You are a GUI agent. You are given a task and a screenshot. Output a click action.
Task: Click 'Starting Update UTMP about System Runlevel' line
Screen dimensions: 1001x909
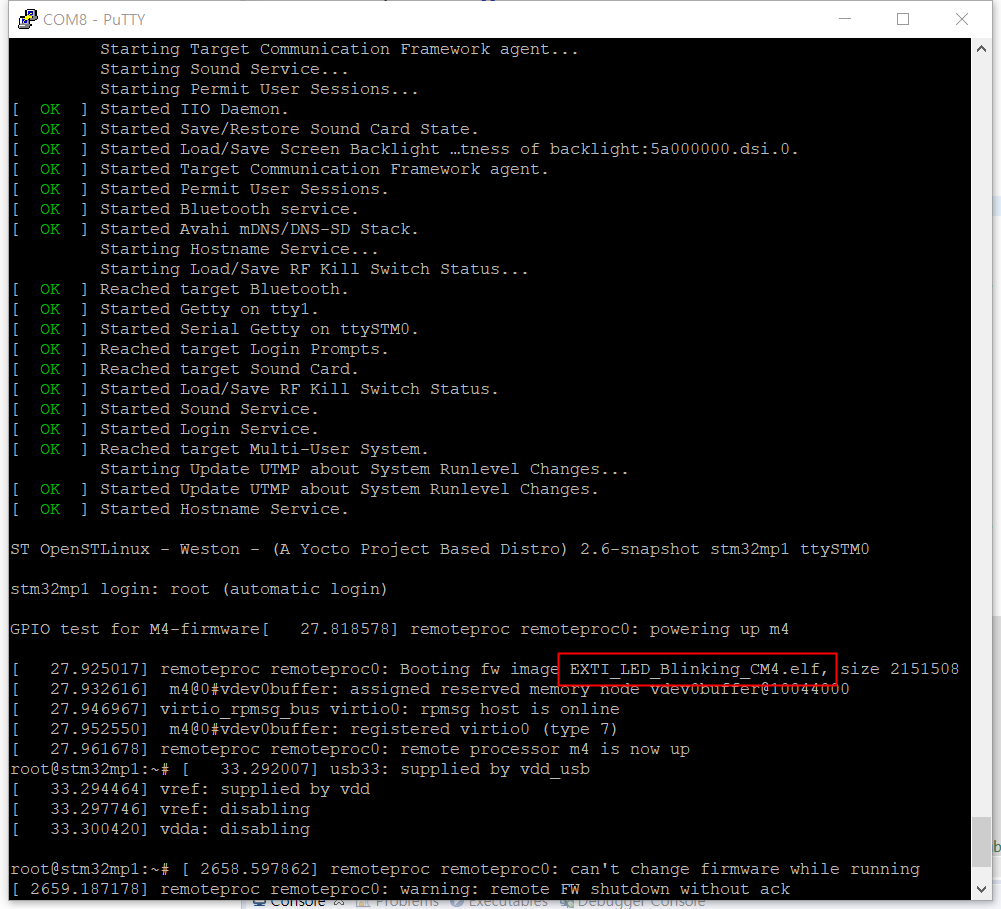coord(365,469)
